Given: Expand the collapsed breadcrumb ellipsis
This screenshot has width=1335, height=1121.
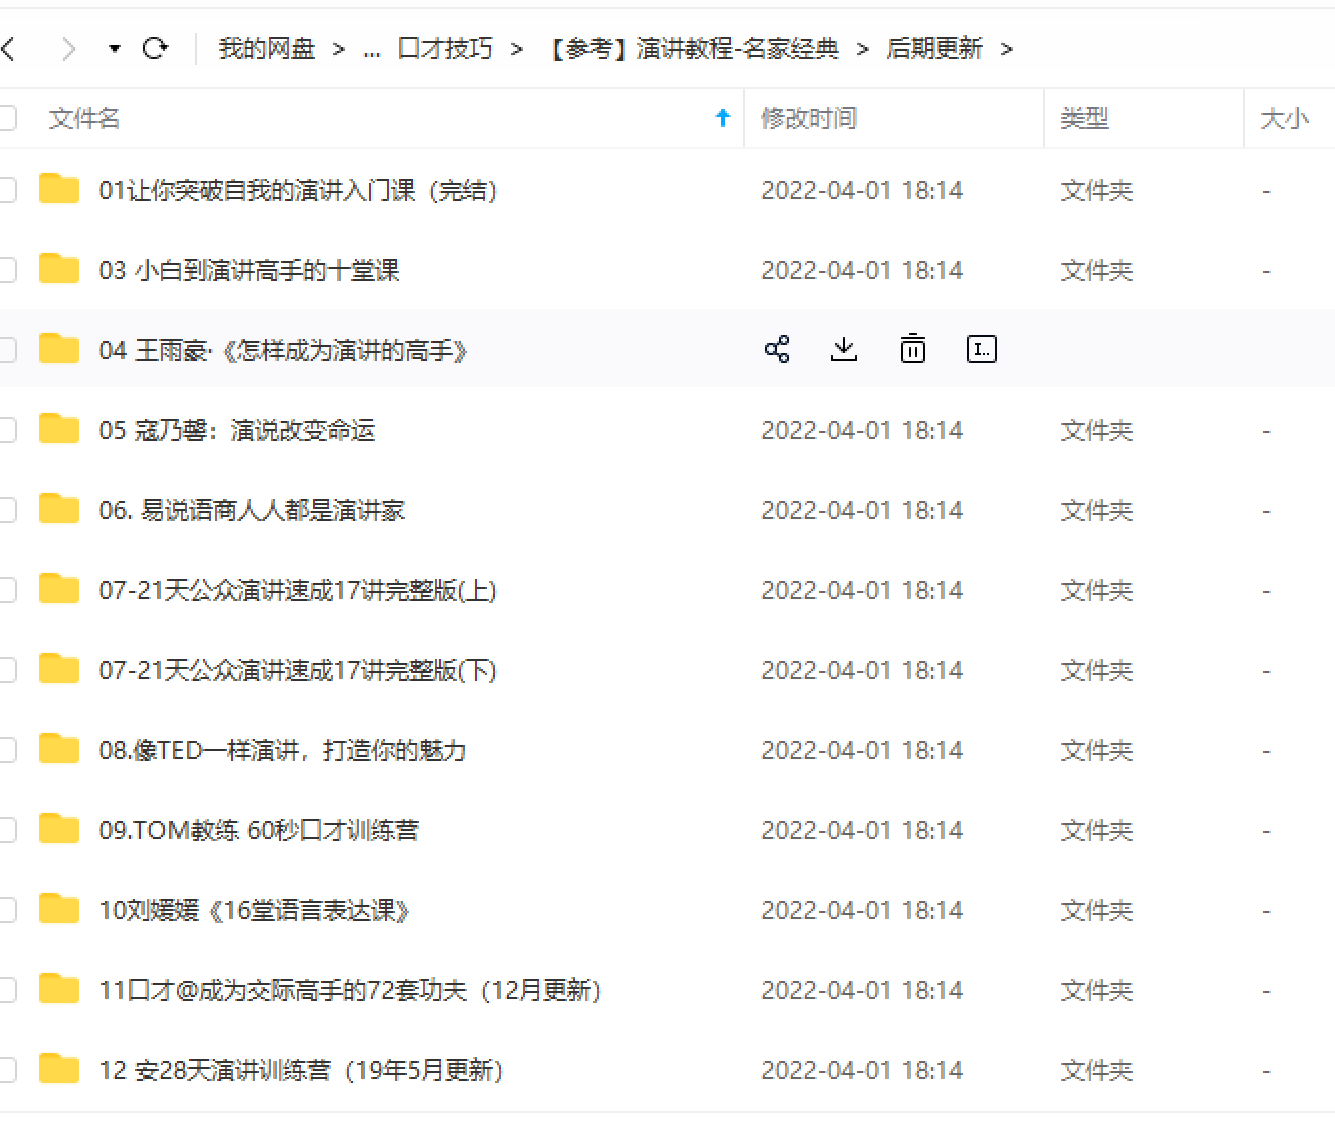Looking at the screenshot, I should pyautogui.click(x=372, y=49).
